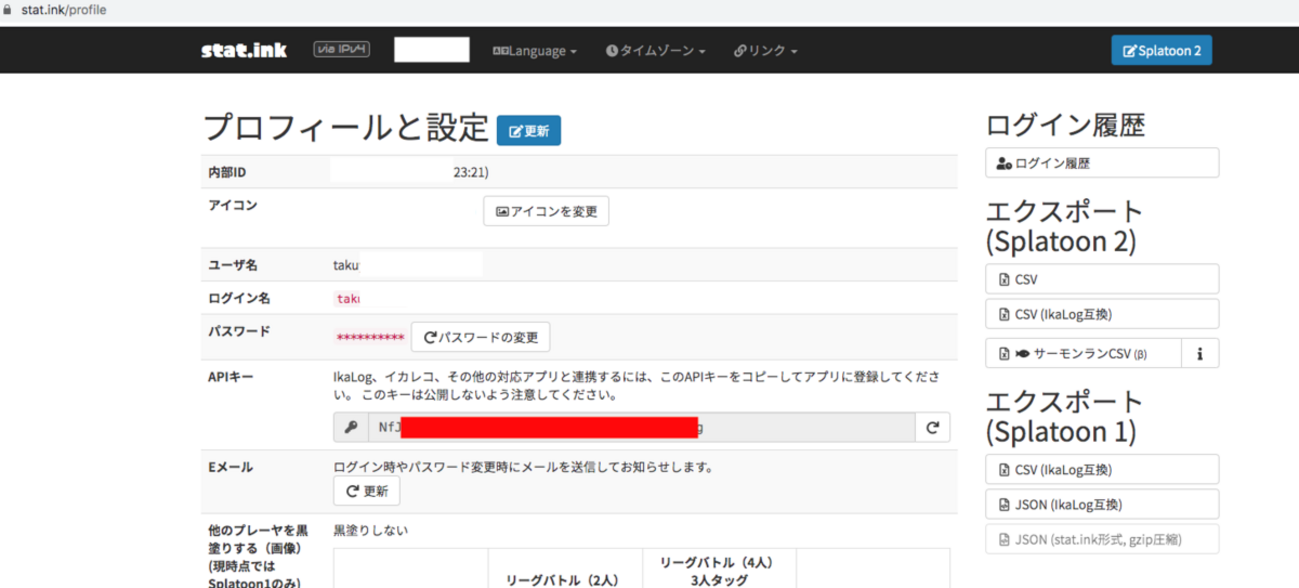Click the info icon next to サーモンランCSV
The width and height of the screenshot is (1299, 588).
[x=1200, y=353]
